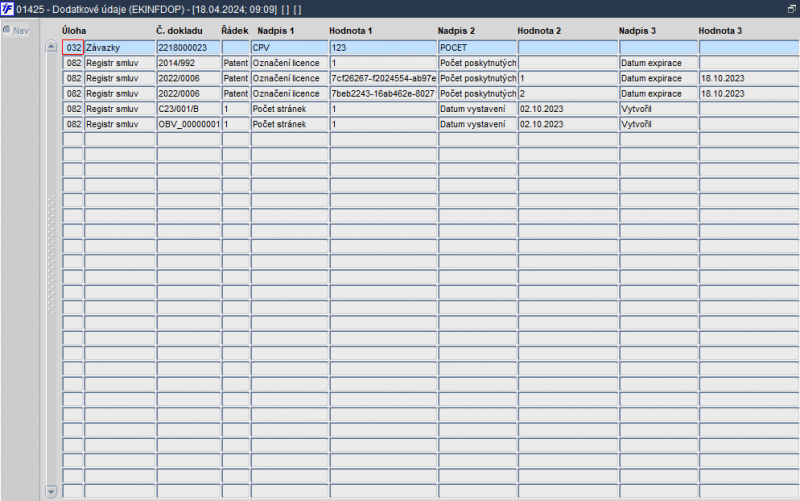The height and width of the screenshot is (501, 800).
Task: Click the scroll up arrow button
Action: (x=51, y=46)
